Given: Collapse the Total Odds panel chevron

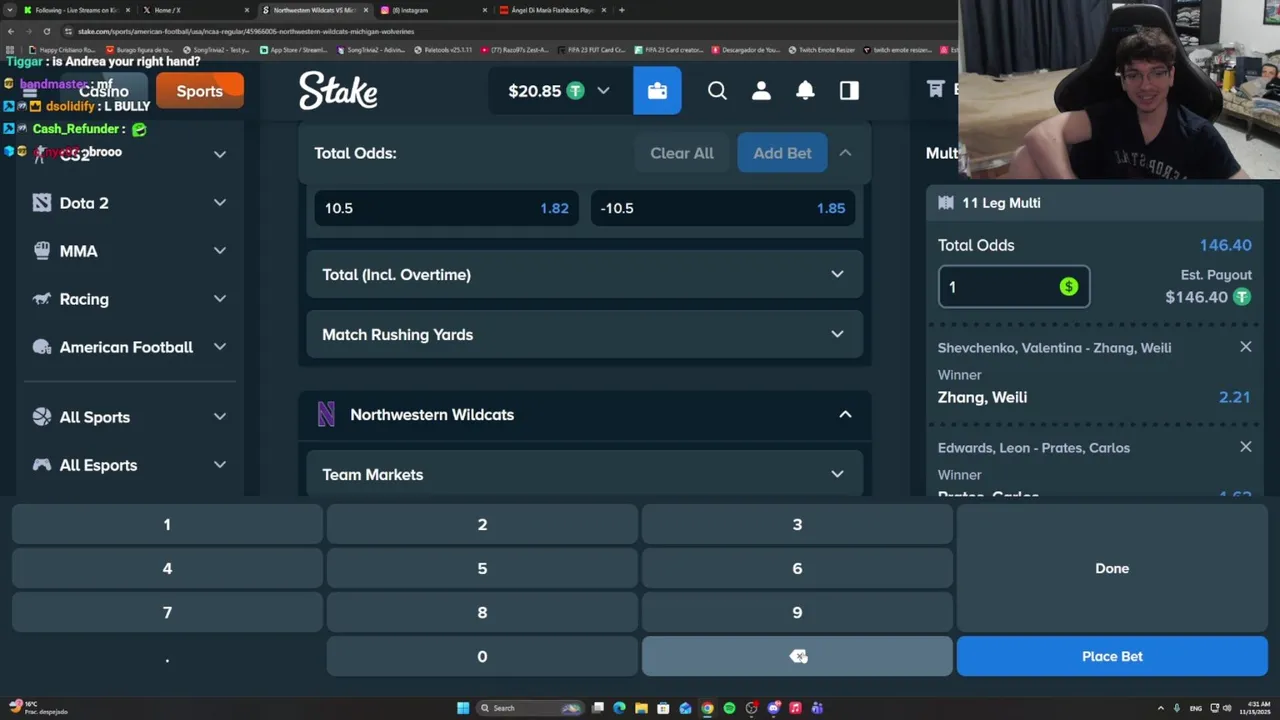Looking at the screenshot, I should tap(845, 153).
